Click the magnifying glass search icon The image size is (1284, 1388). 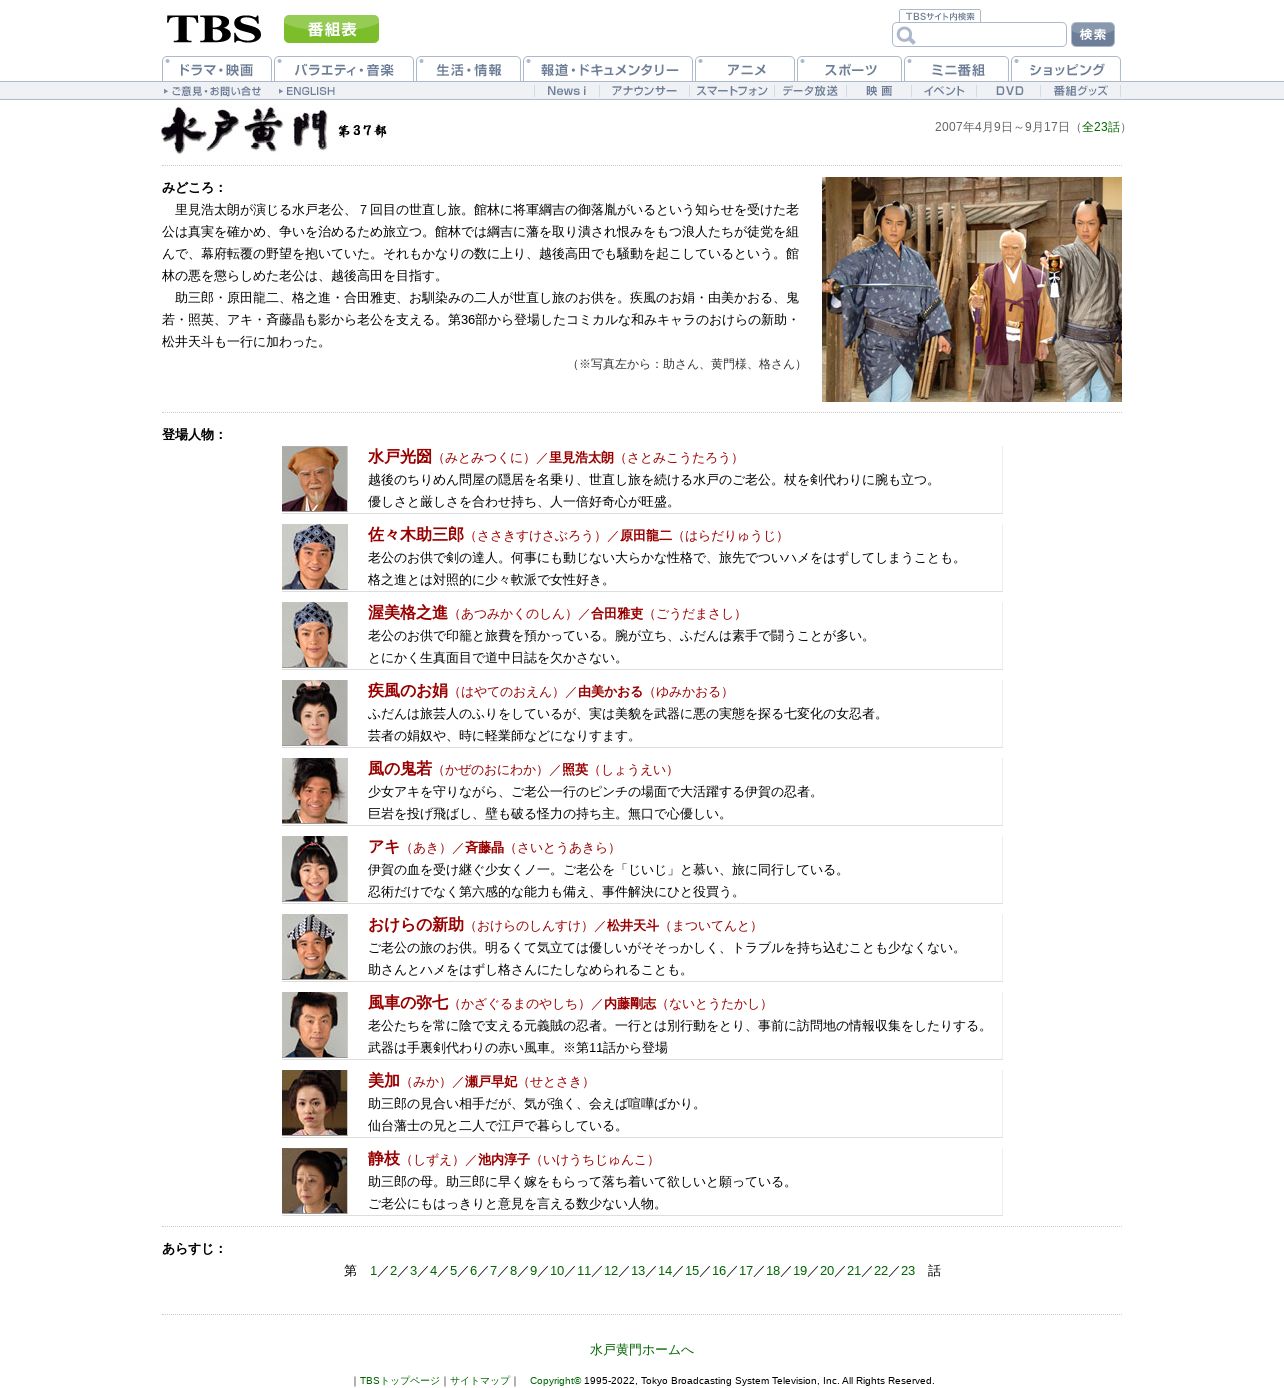(x=906, y=35)
